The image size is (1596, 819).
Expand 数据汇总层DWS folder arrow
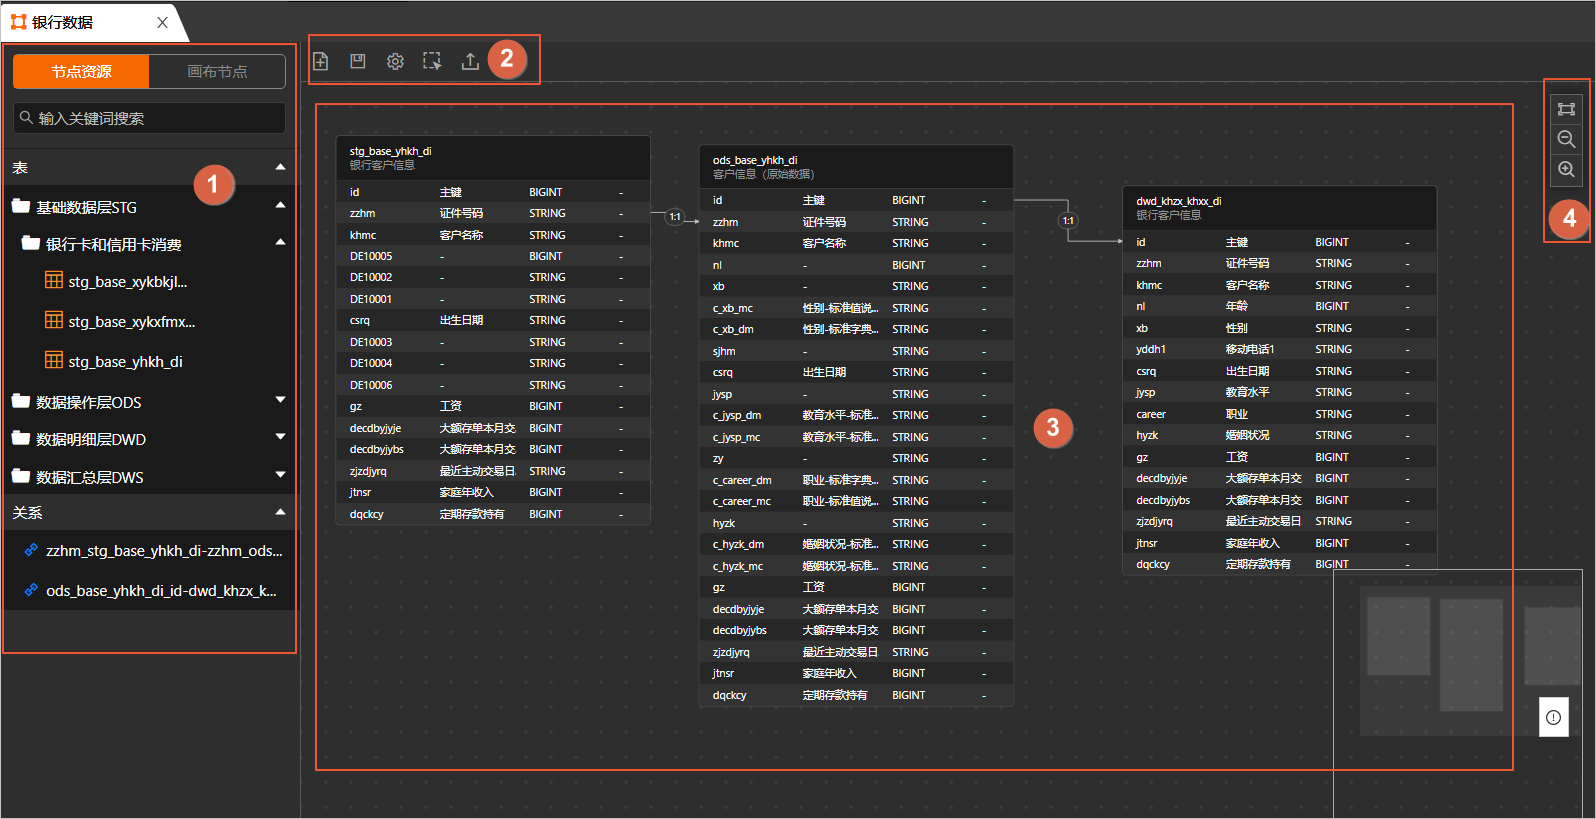coord(280,474)
